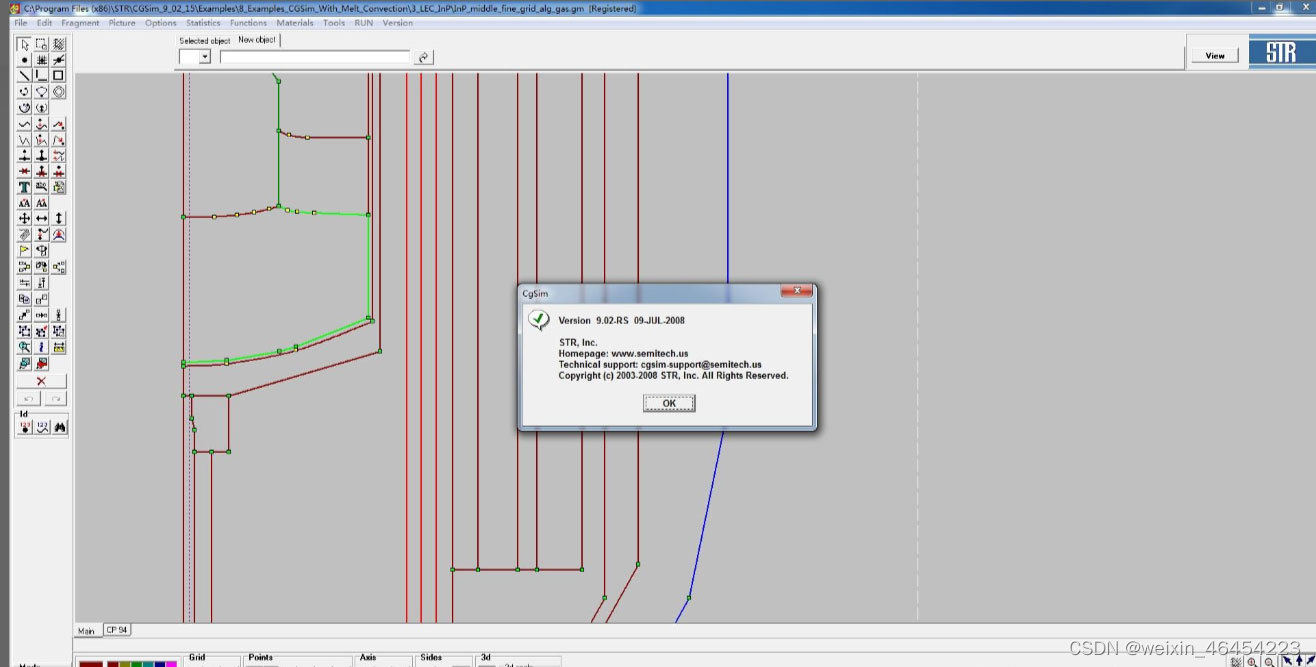Select the T text label tool
Screen dimensions: 1316x667
24,187
